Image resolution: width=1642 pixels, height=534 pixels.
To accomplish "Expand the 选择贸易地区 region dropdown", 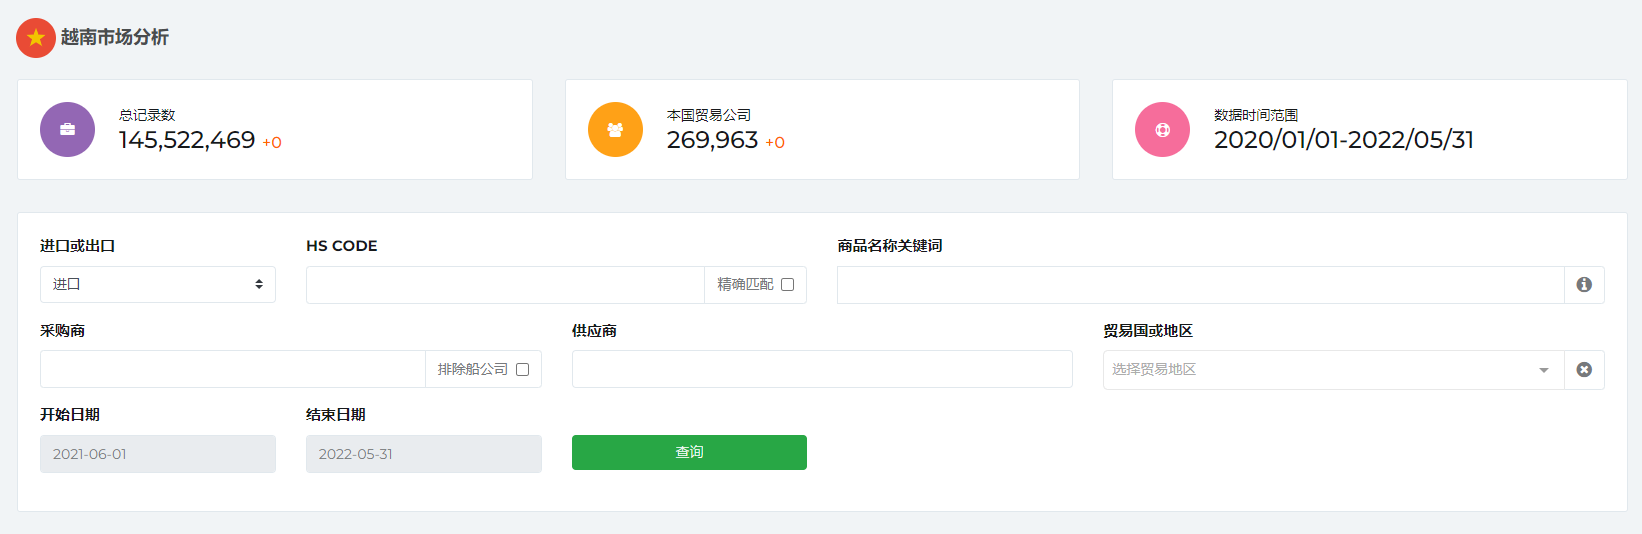I will (x=1320, y=370).
